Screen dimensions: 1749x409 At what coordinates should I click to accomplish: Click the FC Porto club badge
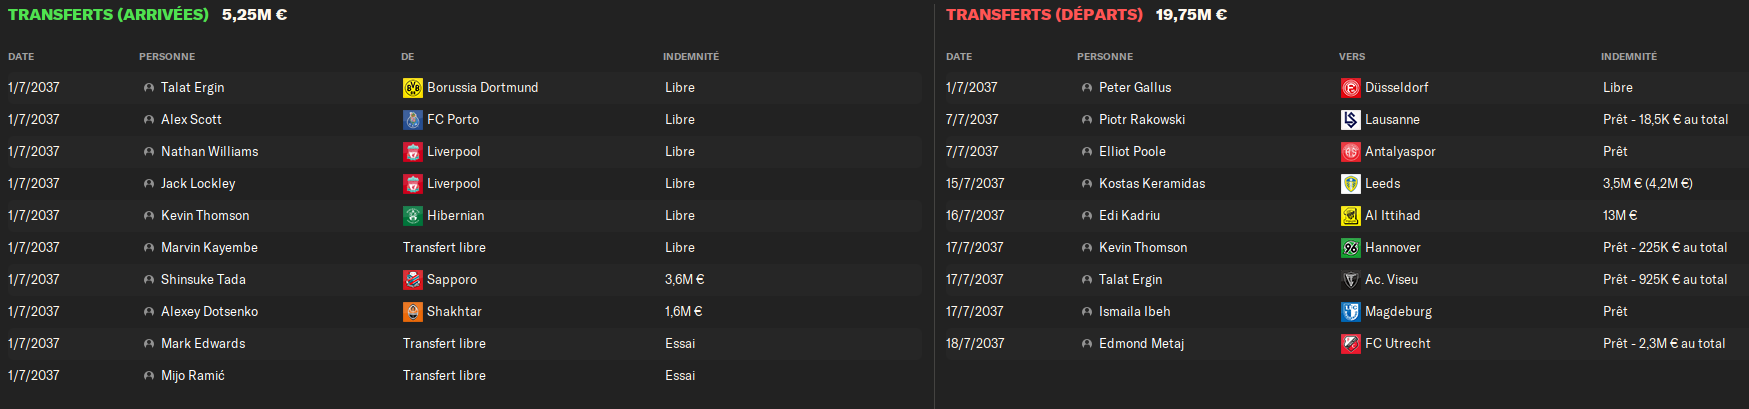412,120
